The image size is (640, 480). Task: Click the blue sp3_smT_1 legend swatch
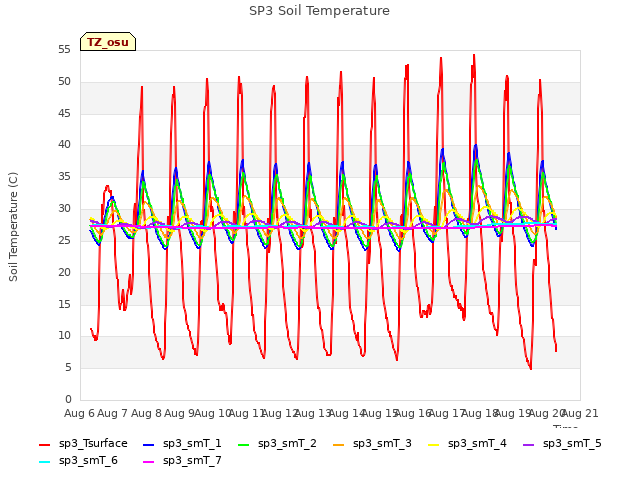point(149,444)
